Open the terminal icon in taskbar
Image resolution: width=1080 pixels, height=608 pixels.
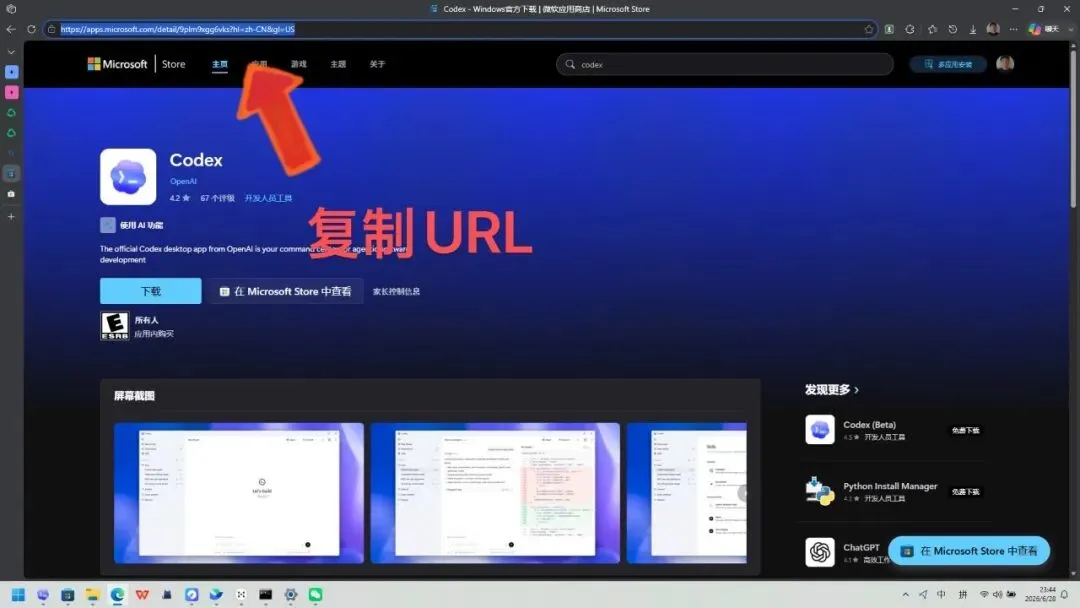[265, 594]
